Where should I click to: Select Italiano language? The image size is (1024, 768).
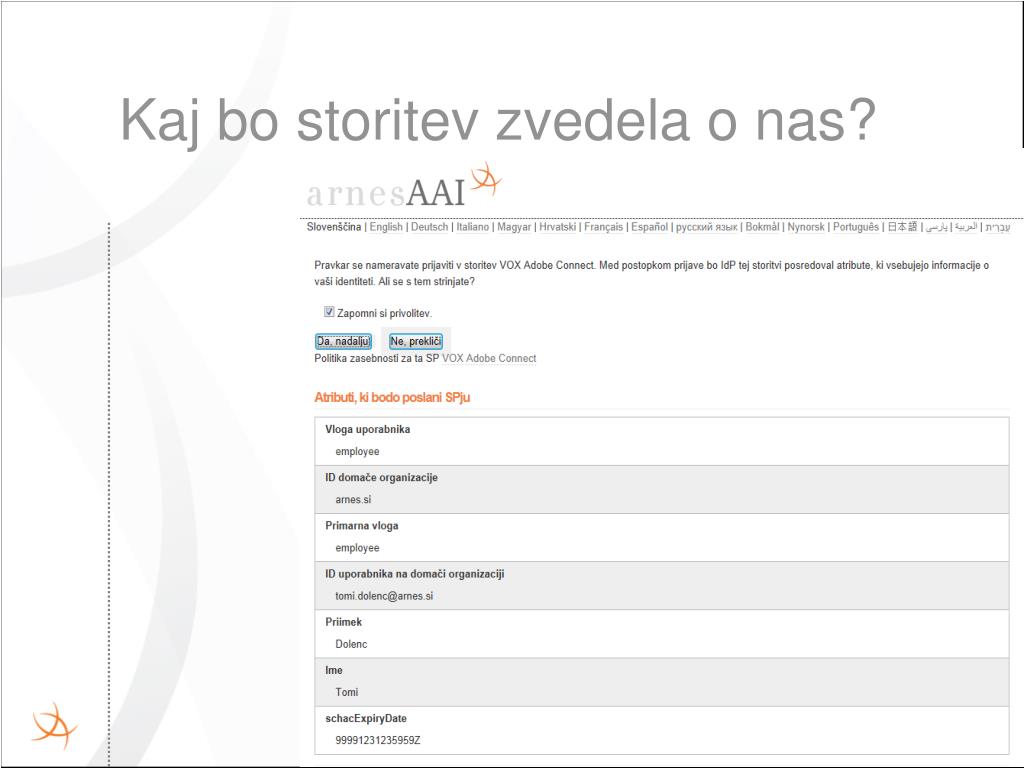472,227
